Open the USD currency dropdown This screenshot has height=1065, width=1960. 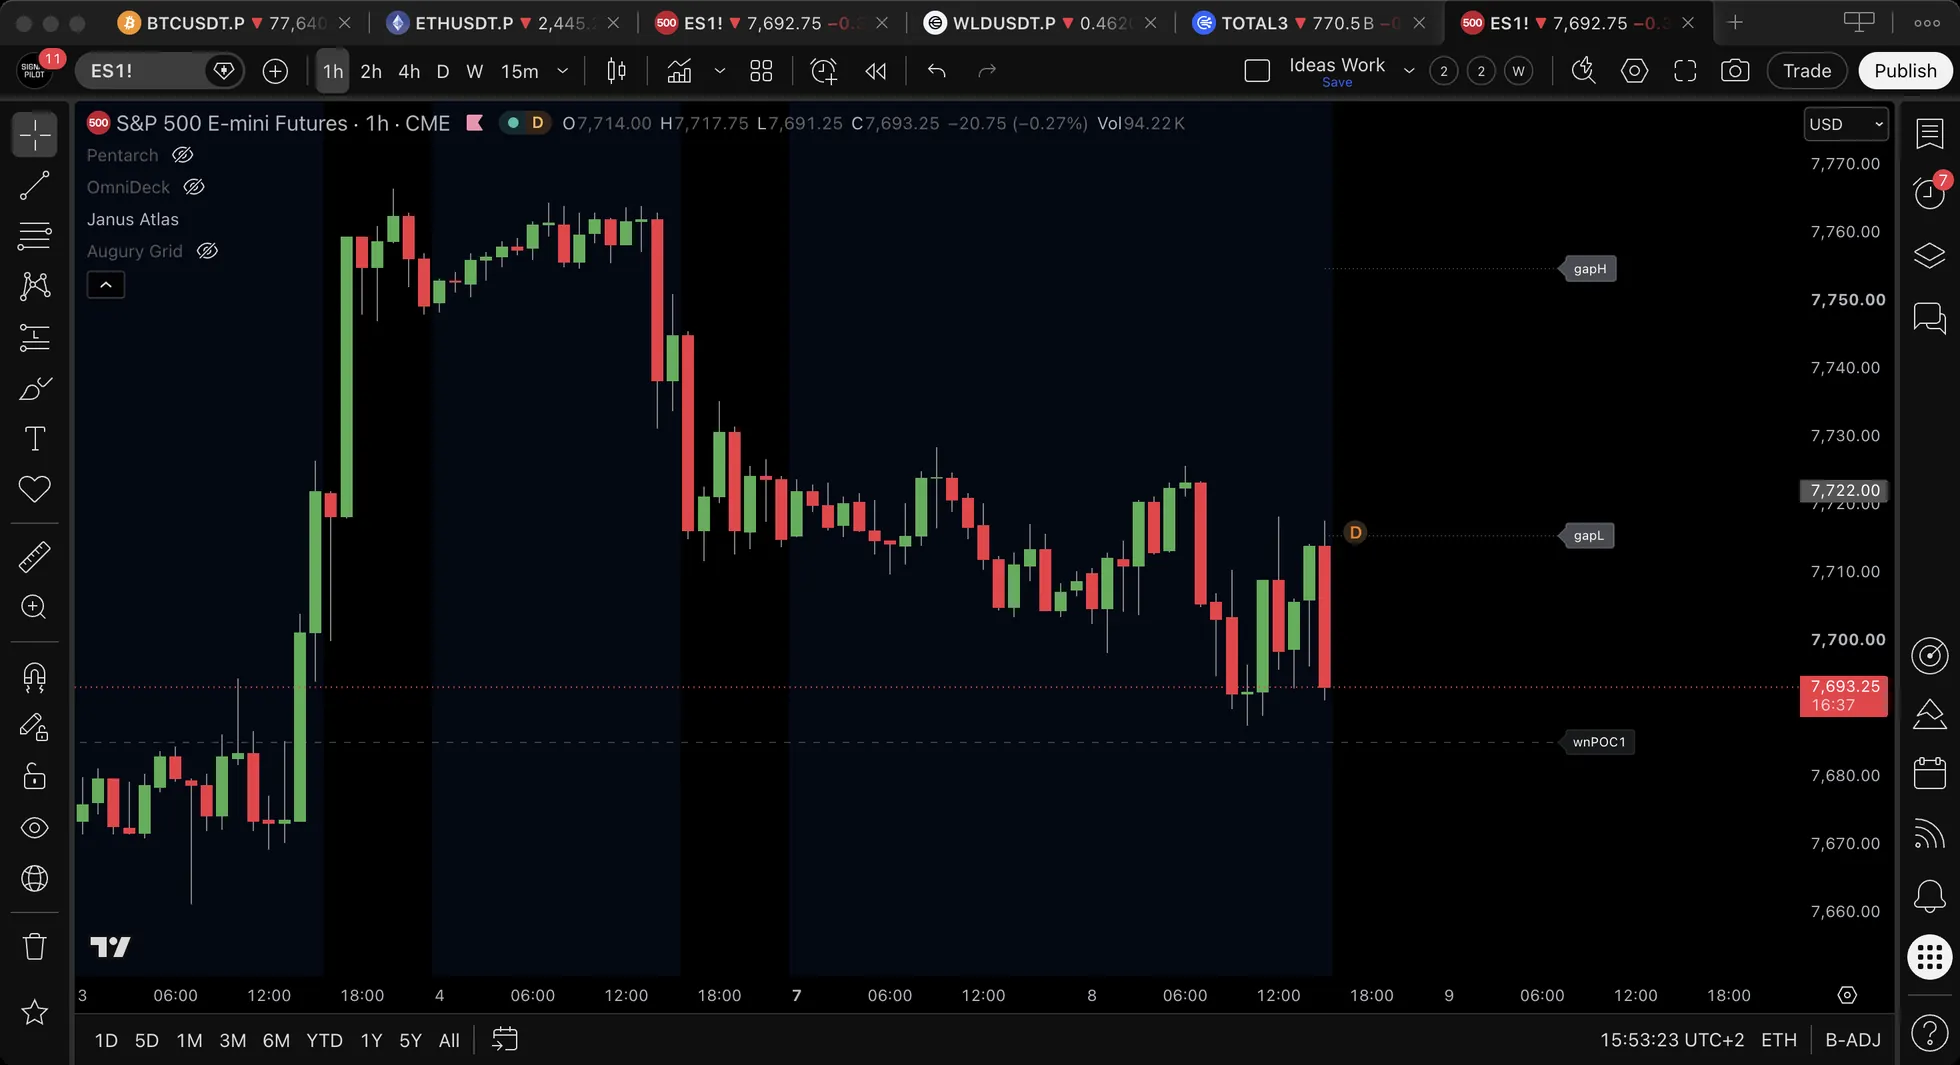click(x=1846, y=124)
